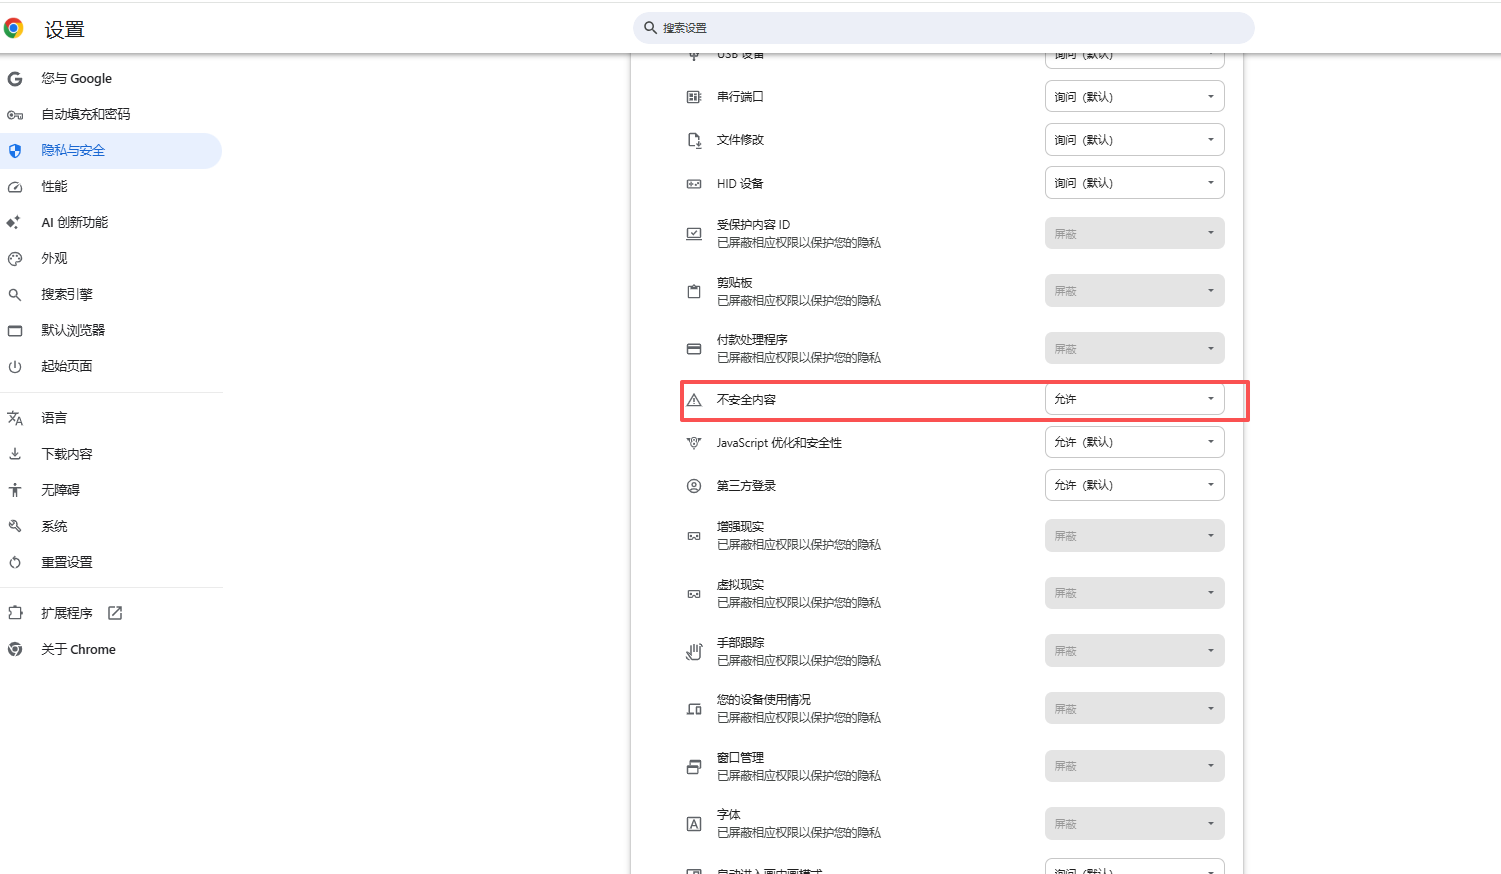Open the 受保护内容 ID dropdown
The image size is (1501, 874).
point(1135,234)
